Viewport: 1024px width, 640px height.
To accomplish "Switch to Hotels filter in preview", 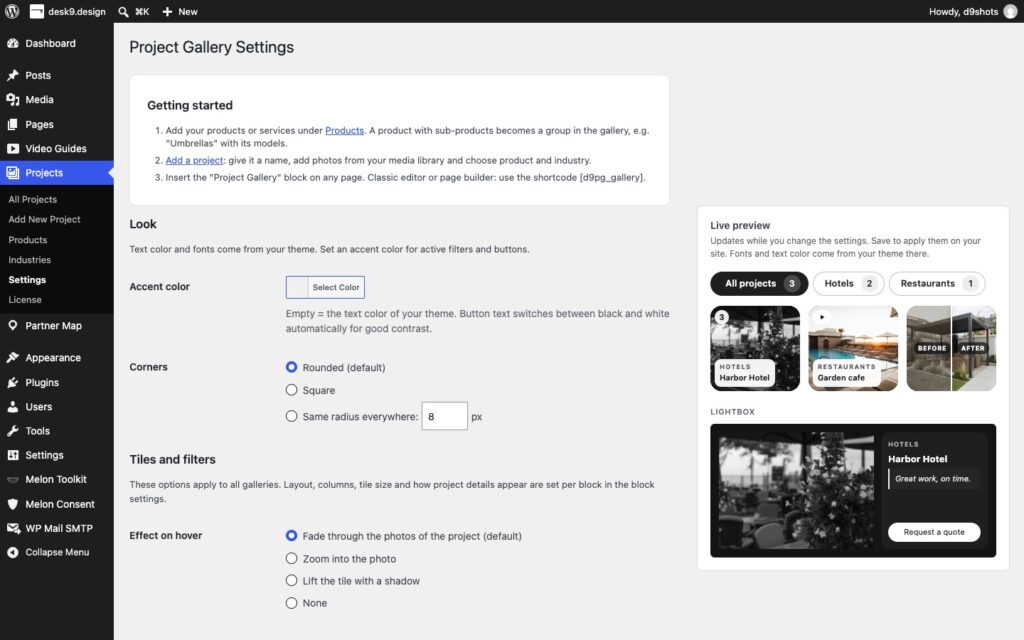I will click(x=848, y=283).
